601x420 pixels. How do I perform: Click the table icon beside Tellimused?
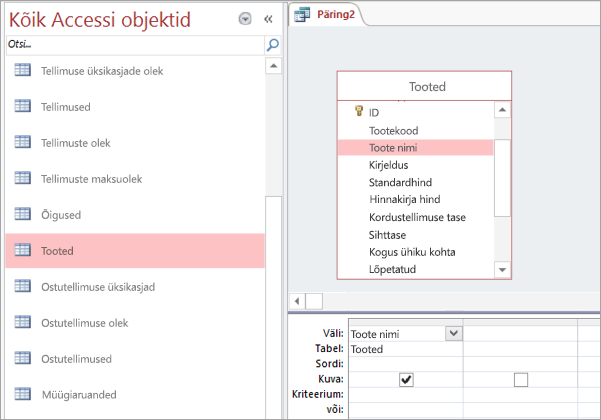tap(23, 106)
